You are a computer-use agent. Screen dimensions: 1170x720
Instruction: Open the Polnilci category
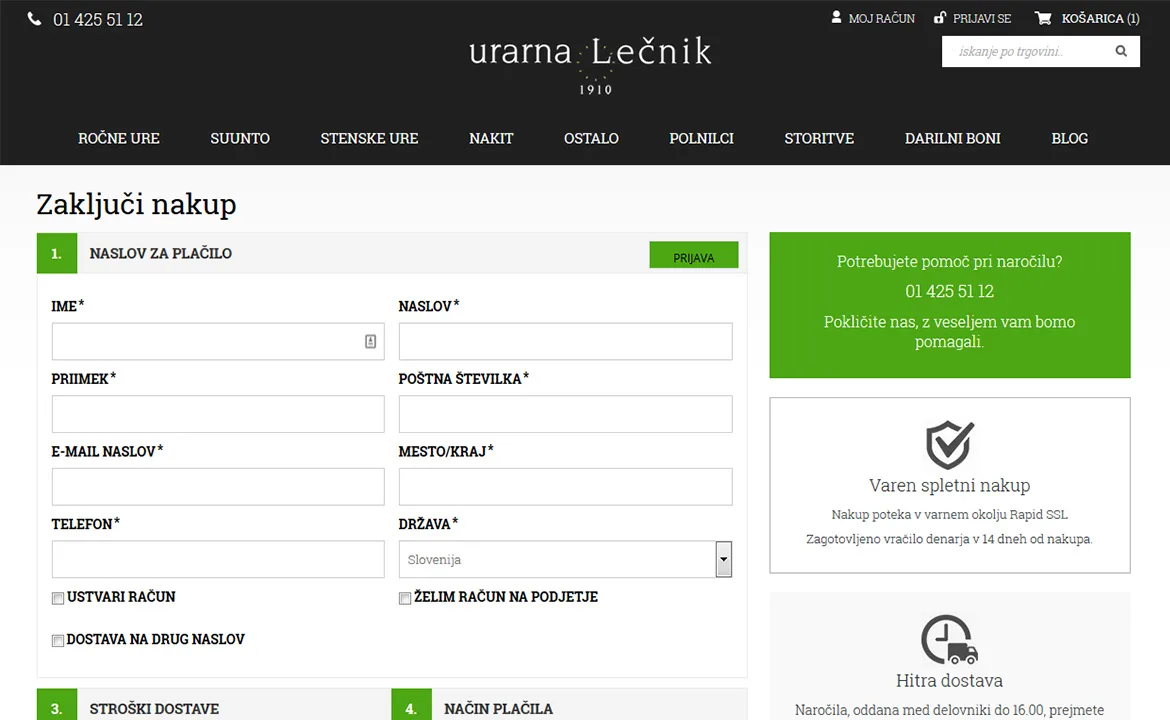click(x=701, y=138)
